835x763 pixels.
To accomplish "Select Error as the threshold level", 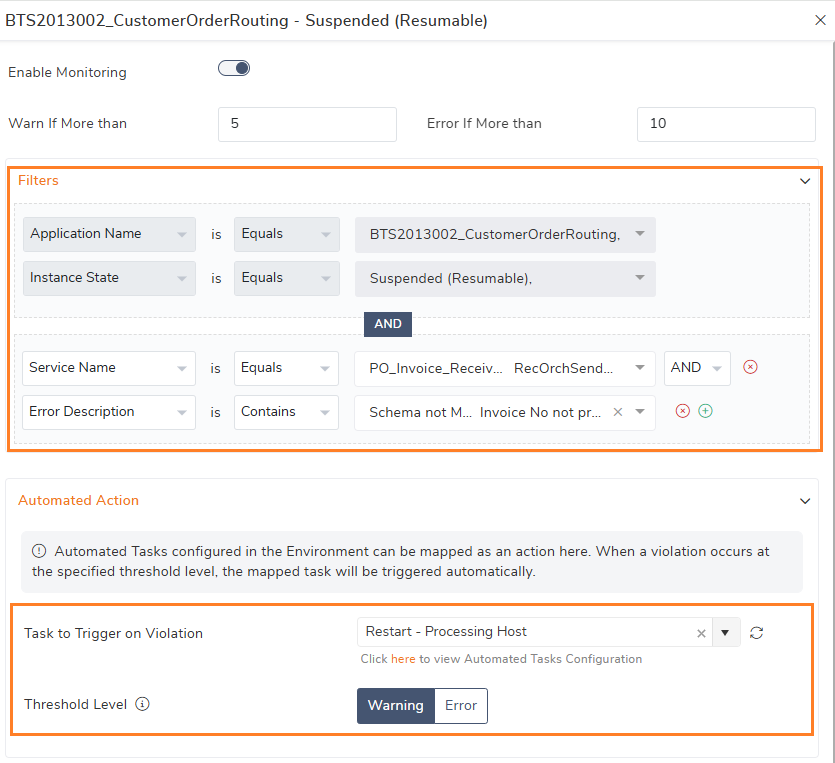I will tap(460, 705).
